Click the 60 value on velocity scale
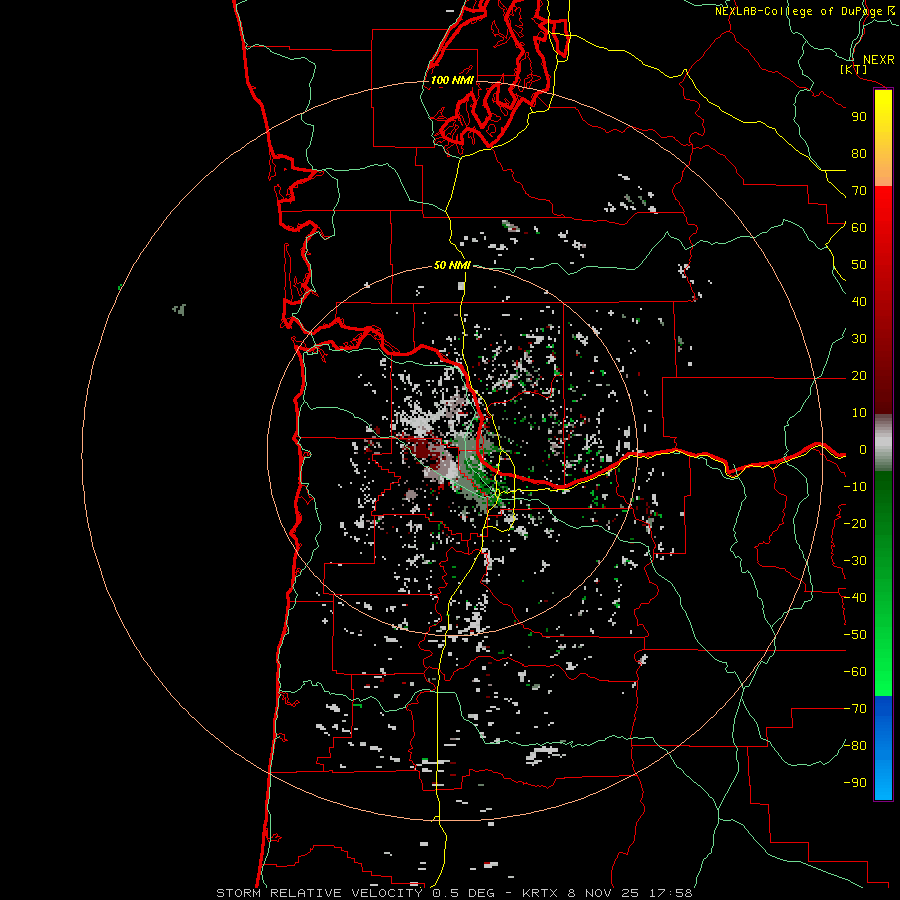This screenshot has width=900, height=900. point(859,228)
